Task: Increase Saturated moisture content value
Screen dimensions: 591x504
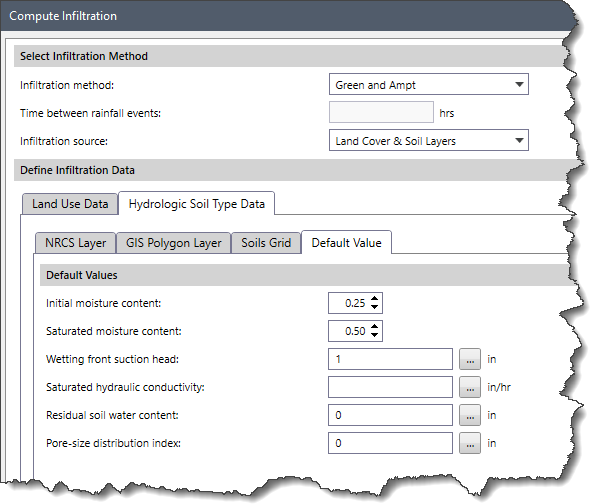Action: point(374,326)
